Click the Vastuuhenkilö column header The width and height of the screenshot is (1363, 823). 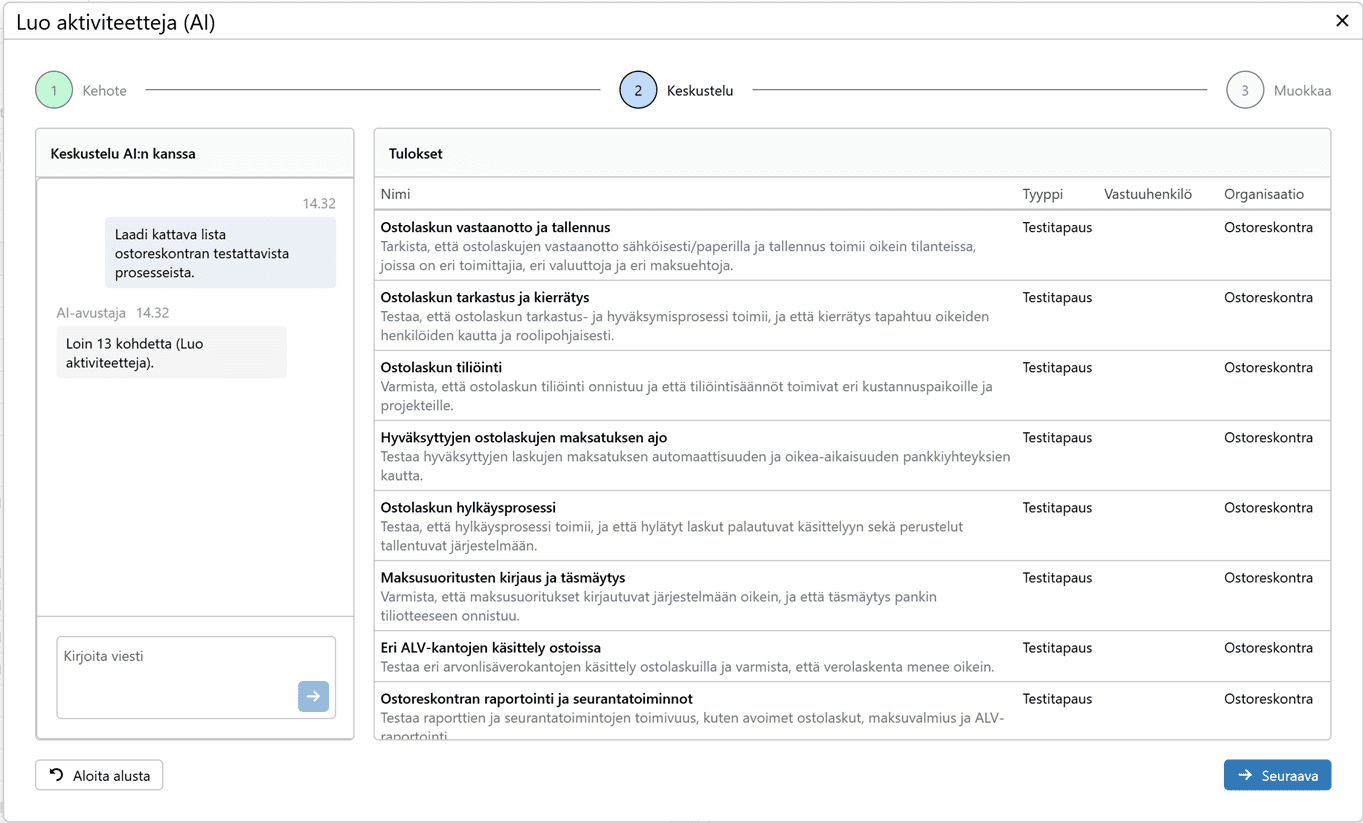pos(1147,194)
